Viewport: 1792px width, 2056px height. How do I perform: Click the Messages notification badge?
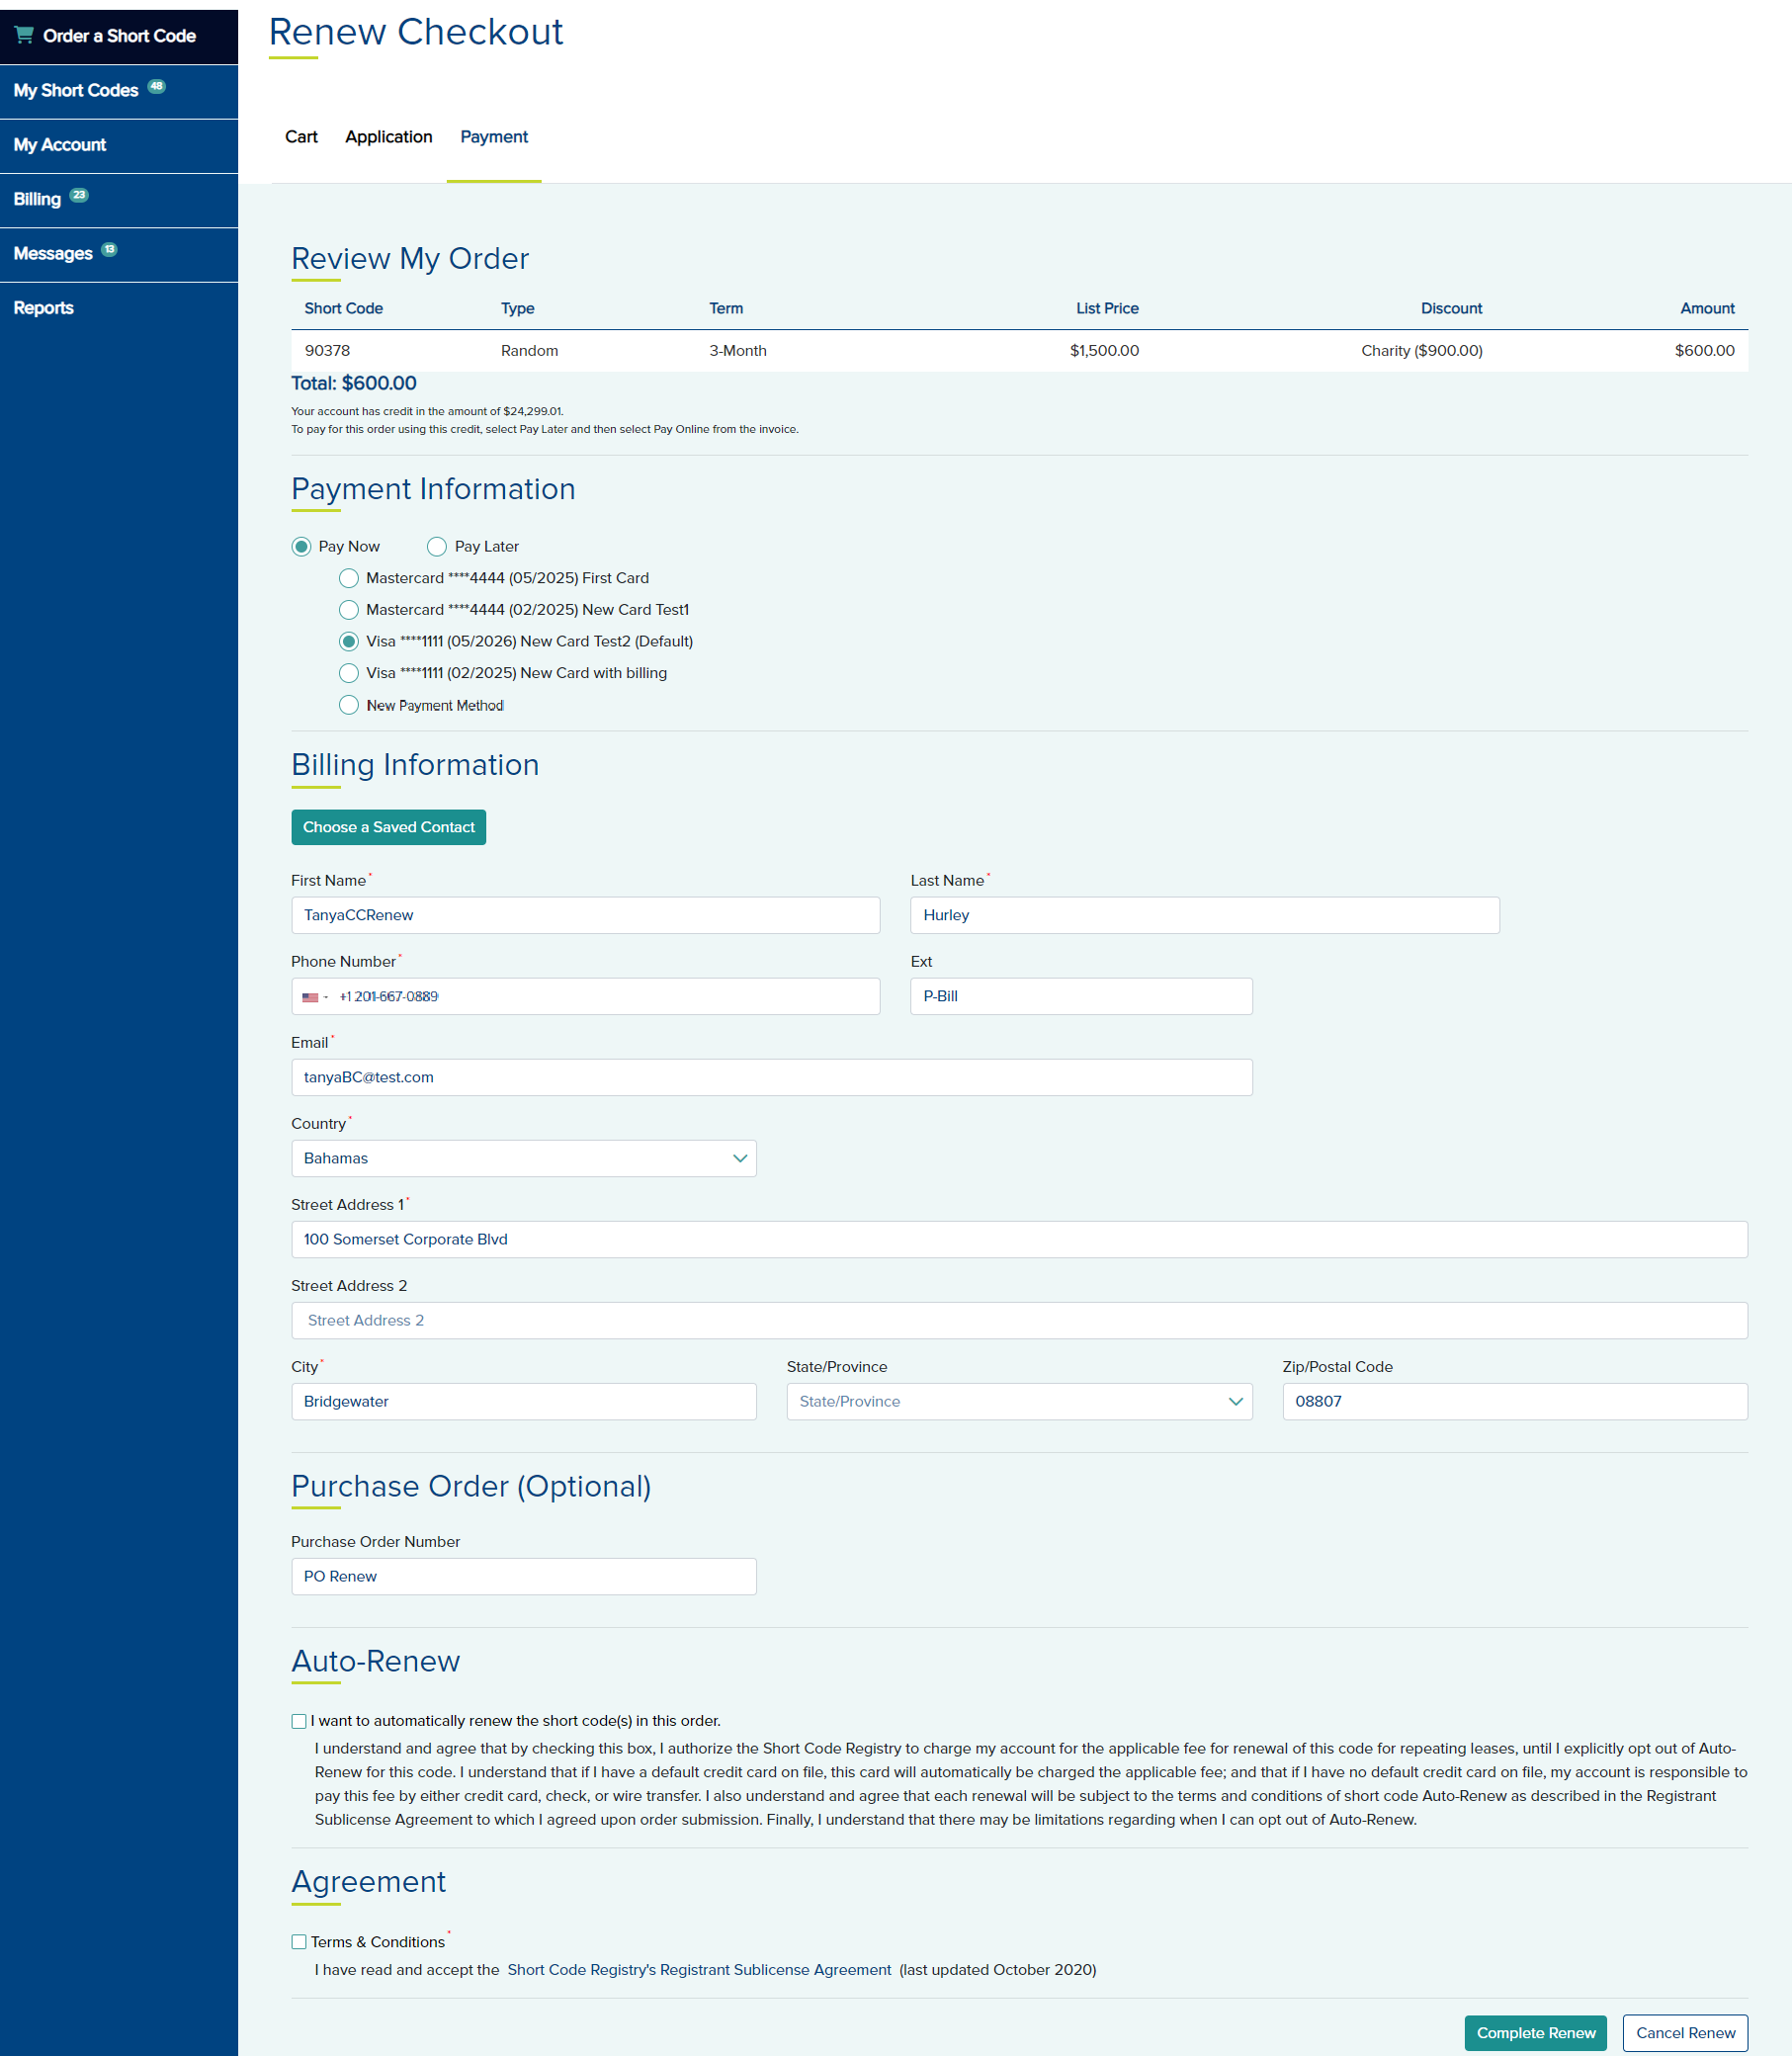(x=109, y=249)
